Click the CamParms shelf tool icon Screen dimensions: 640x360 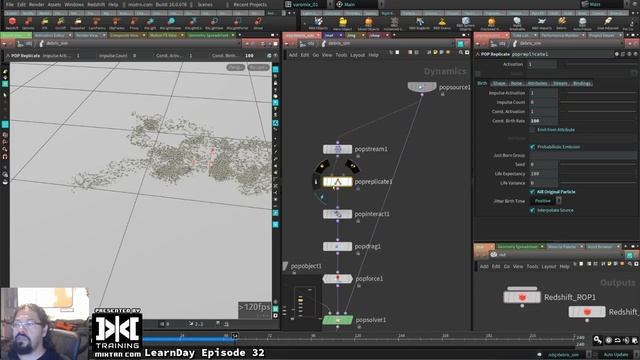pos(97,23)
